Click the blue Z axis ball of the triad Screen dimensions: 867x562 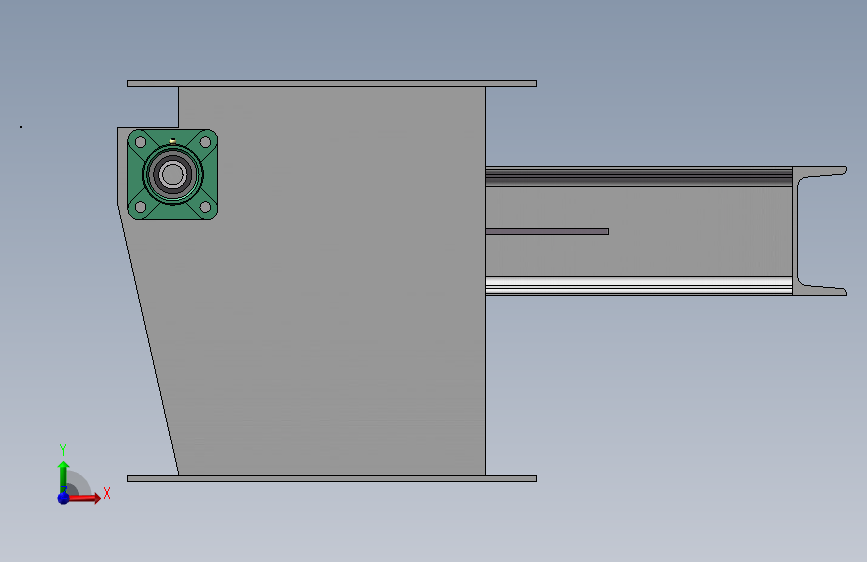coord(64,498)
